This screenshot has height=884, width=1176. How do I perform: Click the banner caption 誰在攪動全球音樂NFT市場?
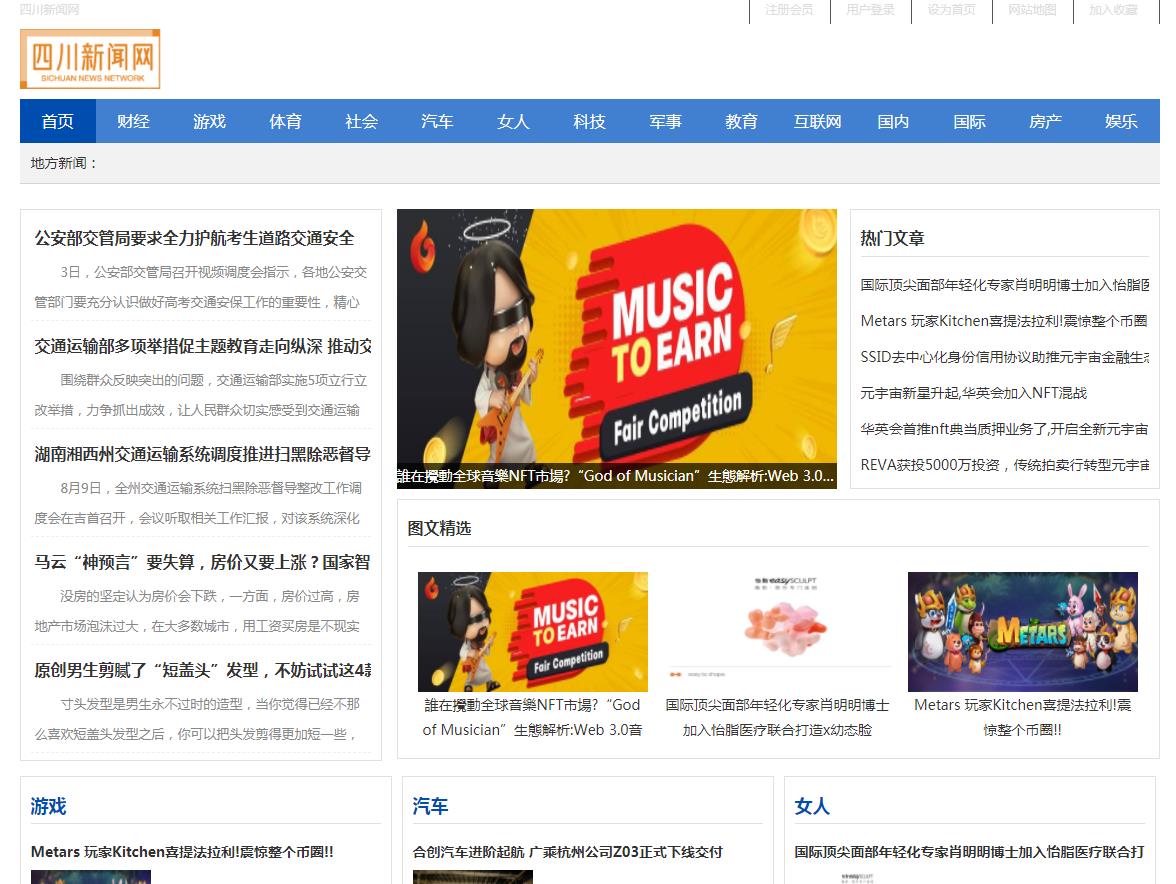point(616,476)
